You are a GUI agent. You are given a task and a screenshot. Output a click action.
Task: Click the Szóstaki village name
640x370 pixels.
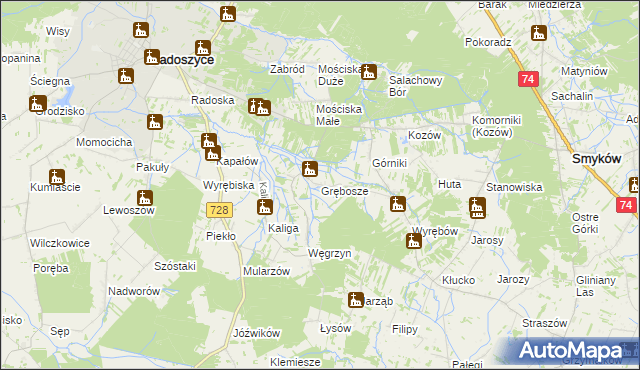point(175,266)
